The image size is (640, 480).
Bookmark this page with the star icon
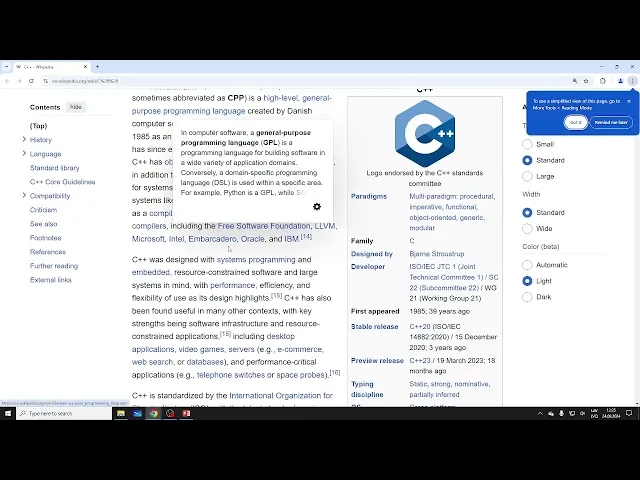(x=586, y=81)
